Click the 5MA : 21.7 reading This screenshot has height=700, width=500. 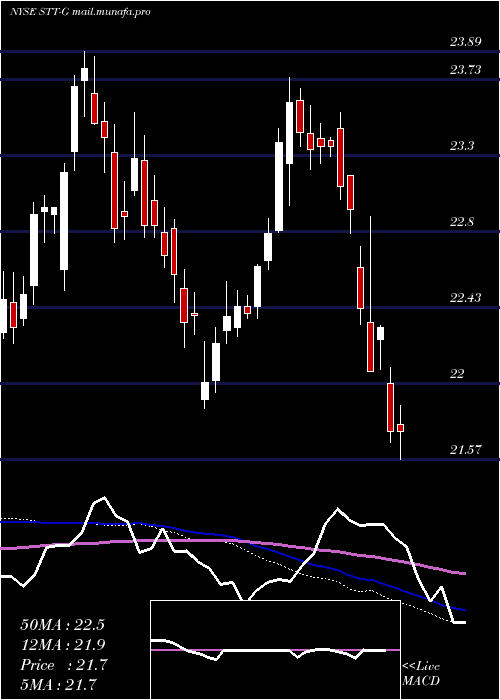[x=59, y=684]
